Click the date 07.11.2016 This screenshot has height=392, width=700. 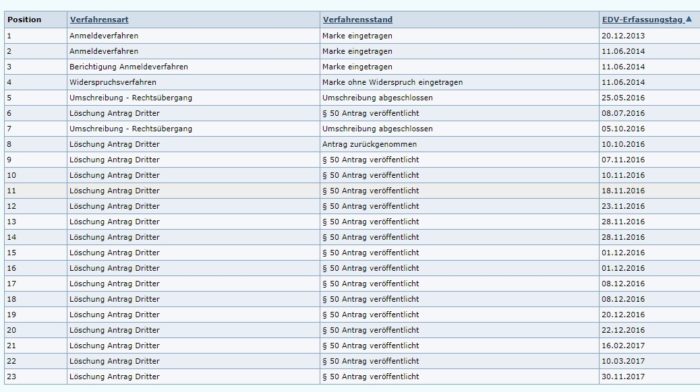(623, 160)
